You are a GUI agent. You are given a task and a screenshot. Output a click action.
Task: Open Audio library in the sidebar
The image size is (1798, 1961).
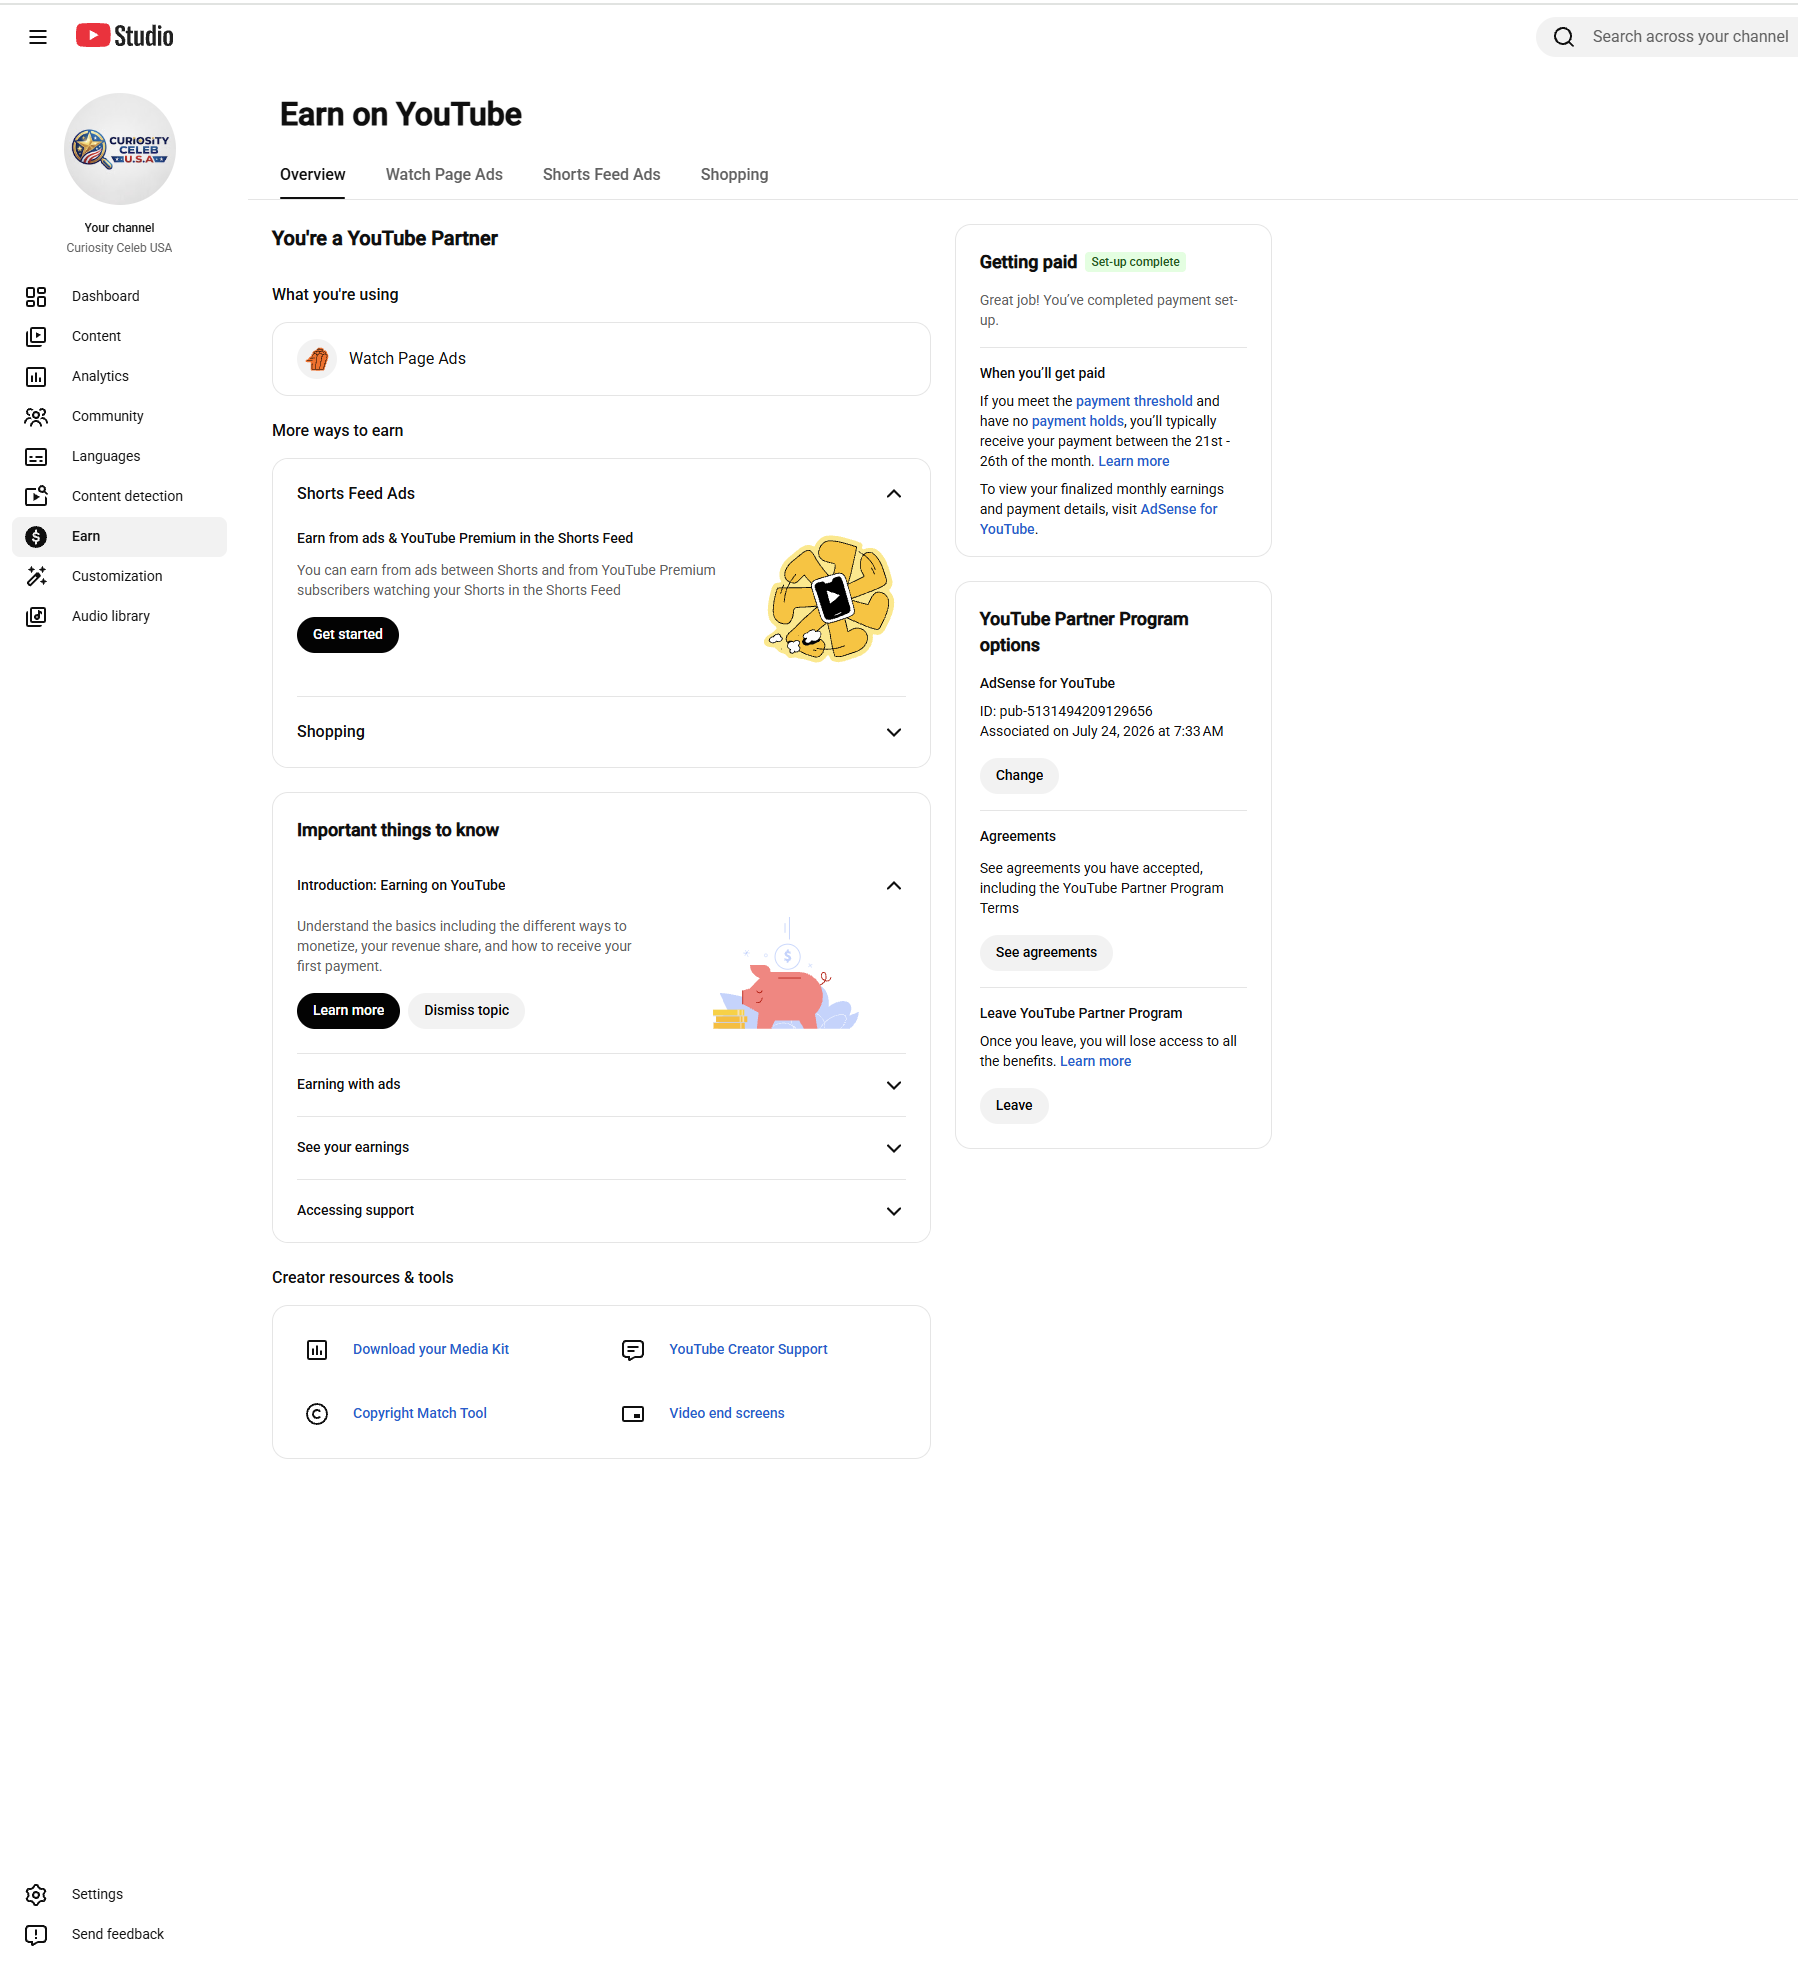point(120,616)
